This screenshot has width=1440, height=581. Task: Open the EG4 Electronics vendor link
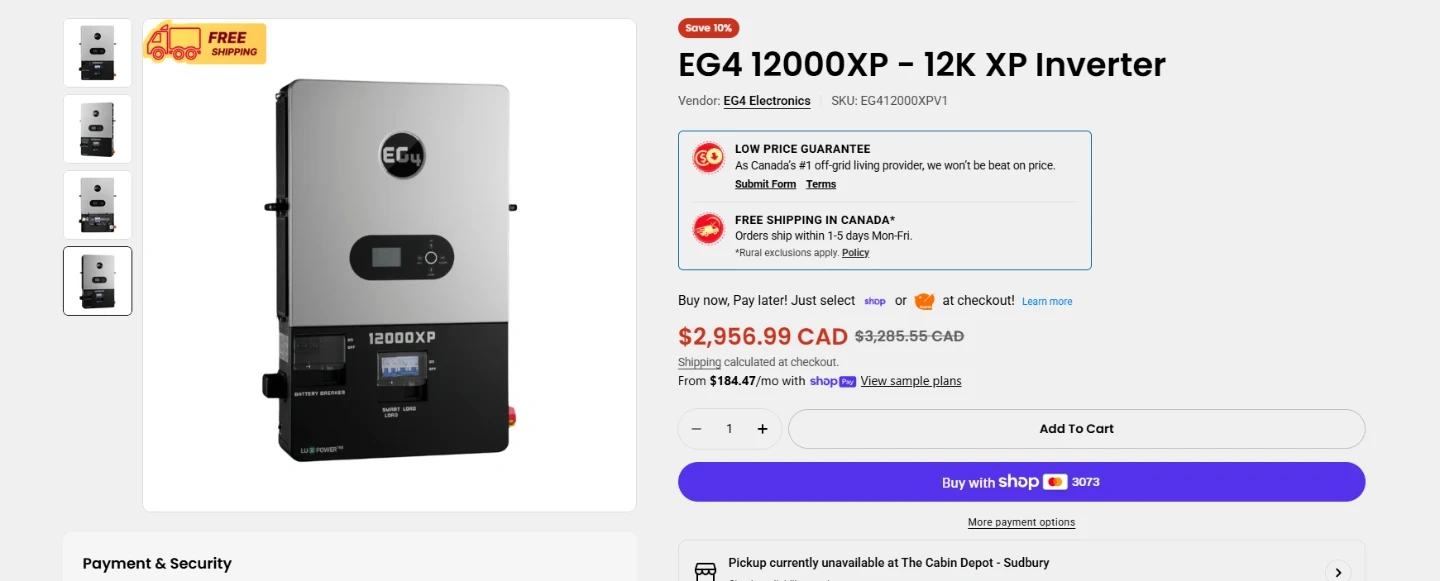pyautogui.click(x=767, y=101)
